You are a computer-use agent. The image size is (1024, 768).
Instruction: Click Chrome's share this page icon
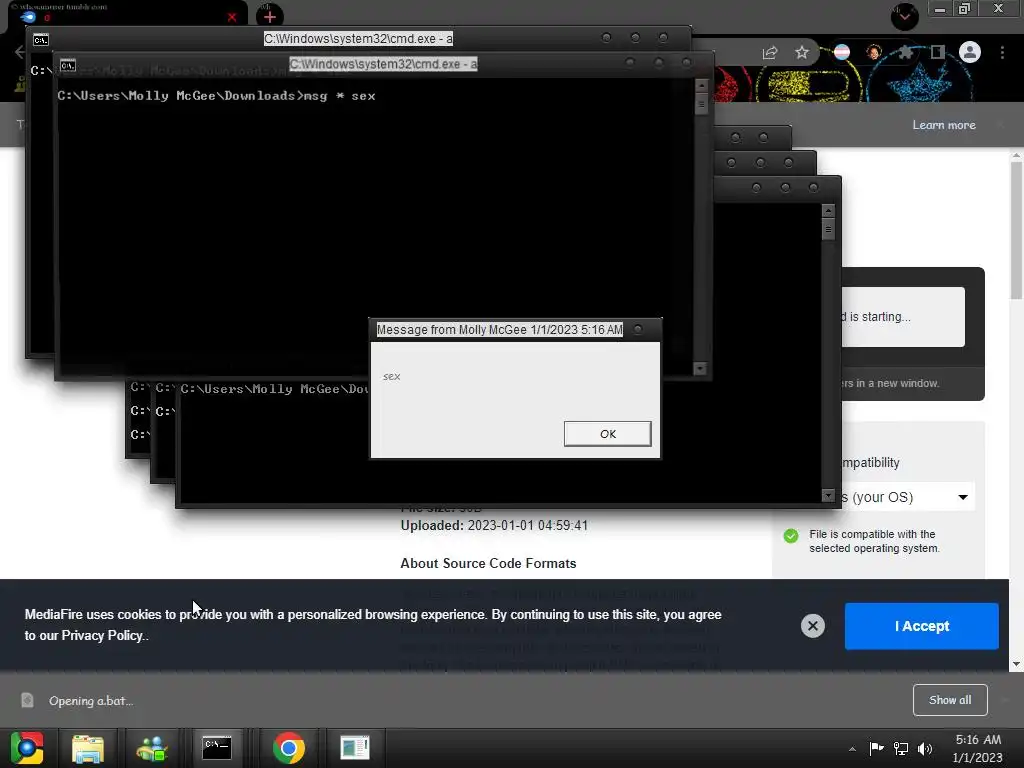click(x=770, y=52)
